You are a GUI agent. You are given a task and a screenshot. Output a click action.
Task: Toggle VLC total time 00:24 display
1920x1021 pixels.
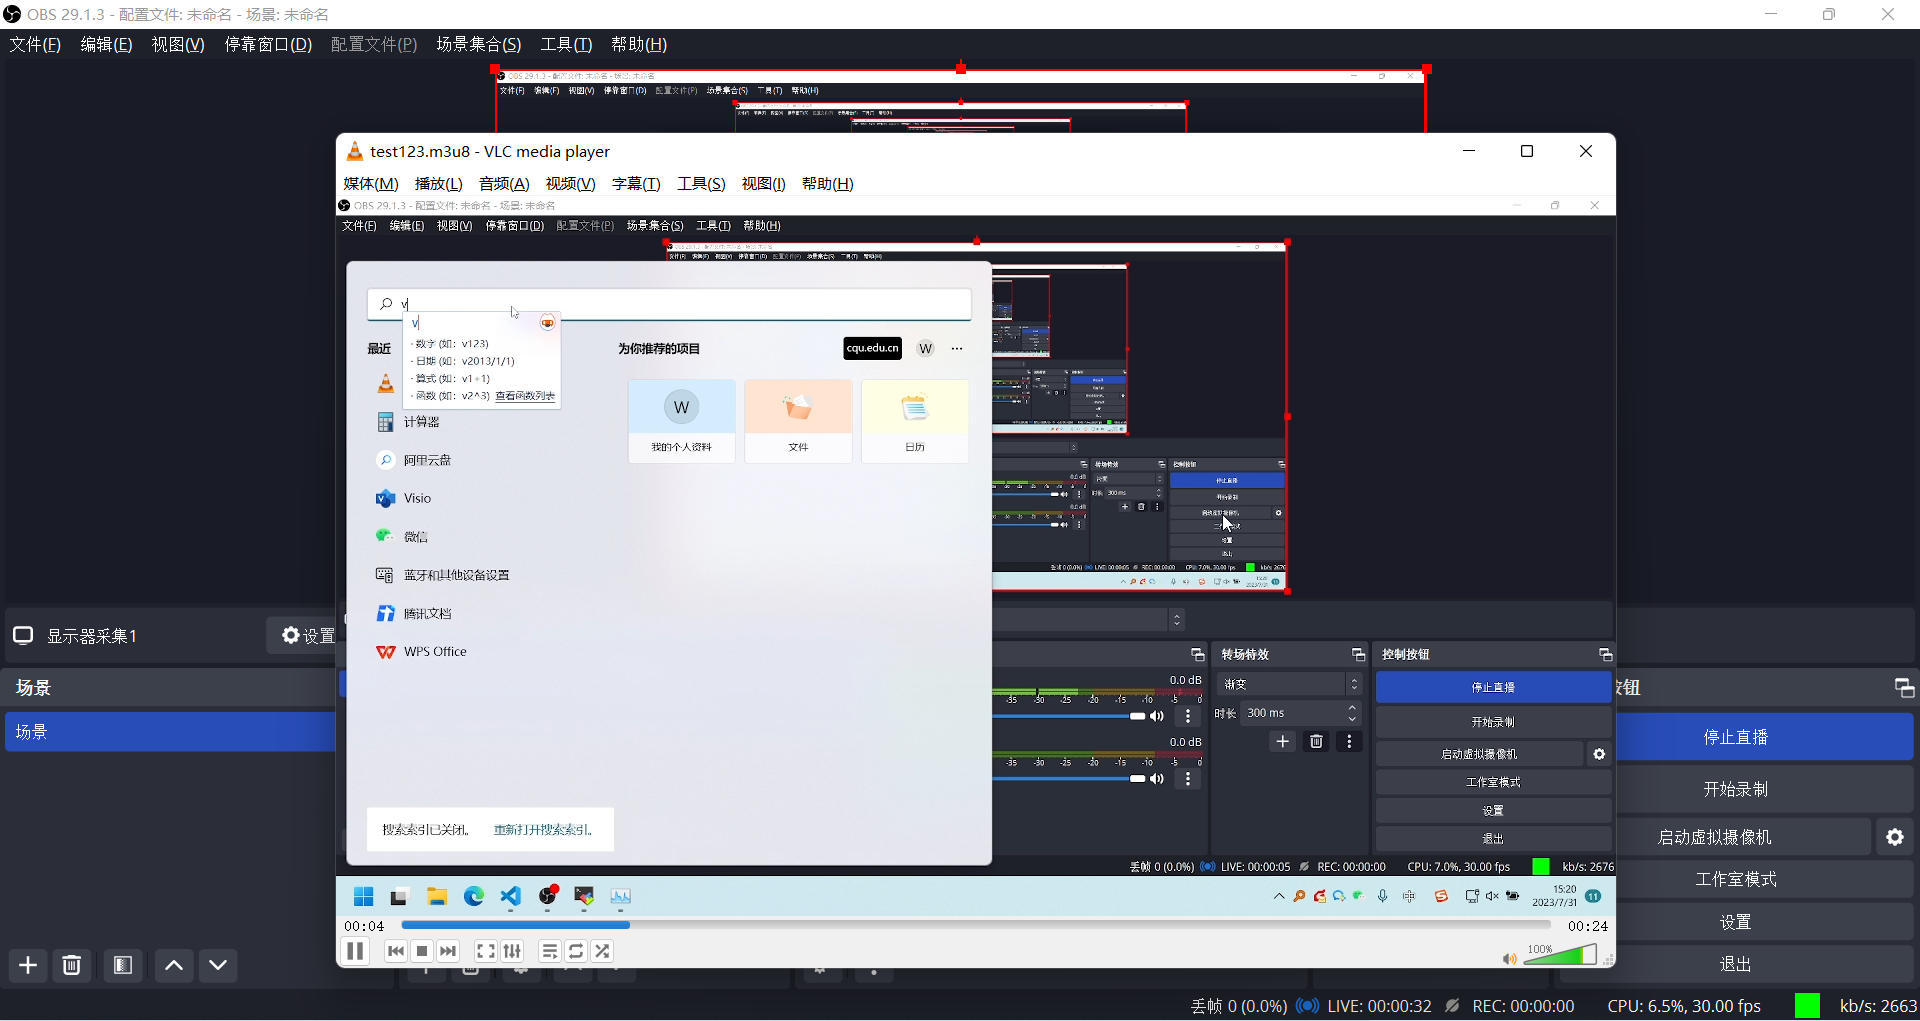tap(1587, 926)
